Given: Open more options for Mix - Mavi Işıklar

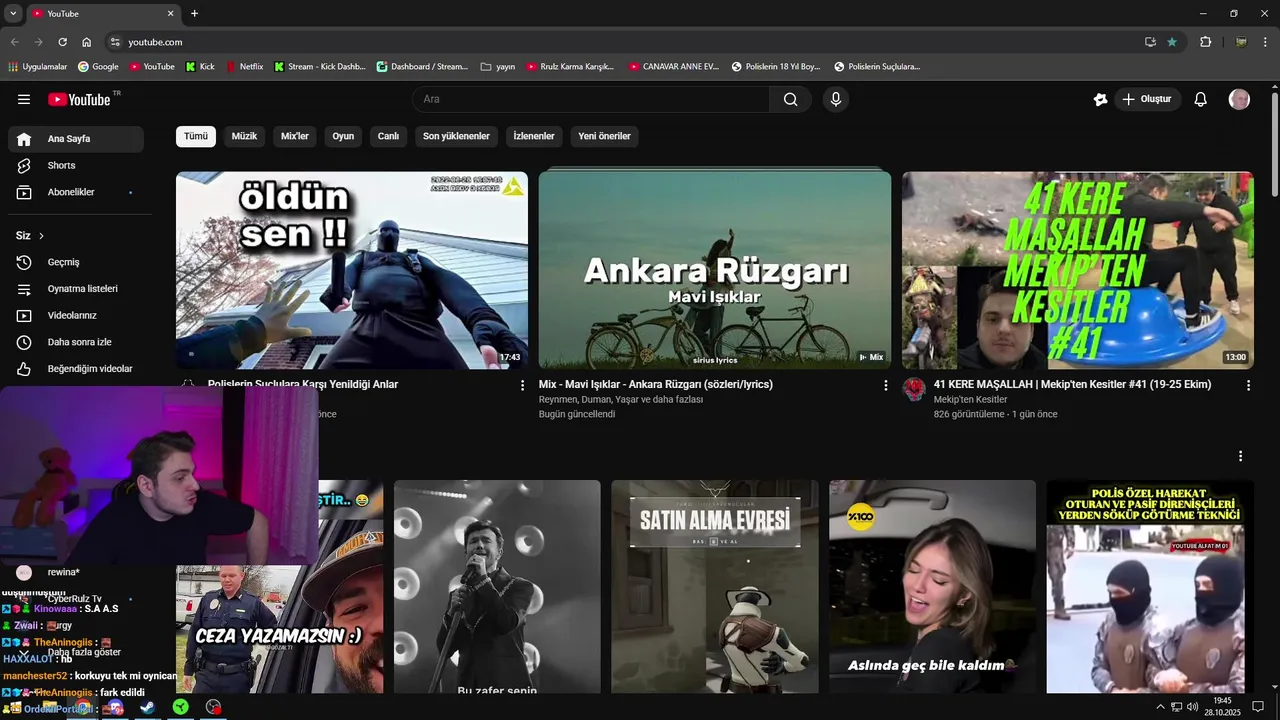Looking at the screenshot, I should 885,385.
